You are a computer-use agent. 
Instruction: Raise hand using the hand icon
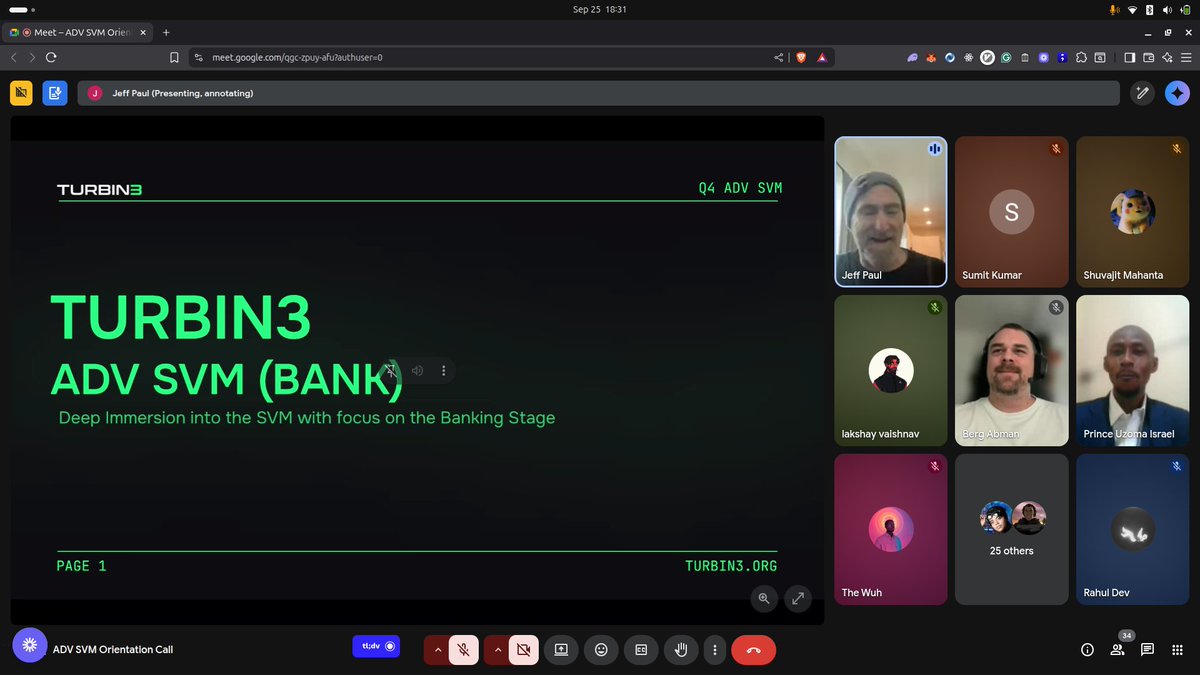(681, 649)
